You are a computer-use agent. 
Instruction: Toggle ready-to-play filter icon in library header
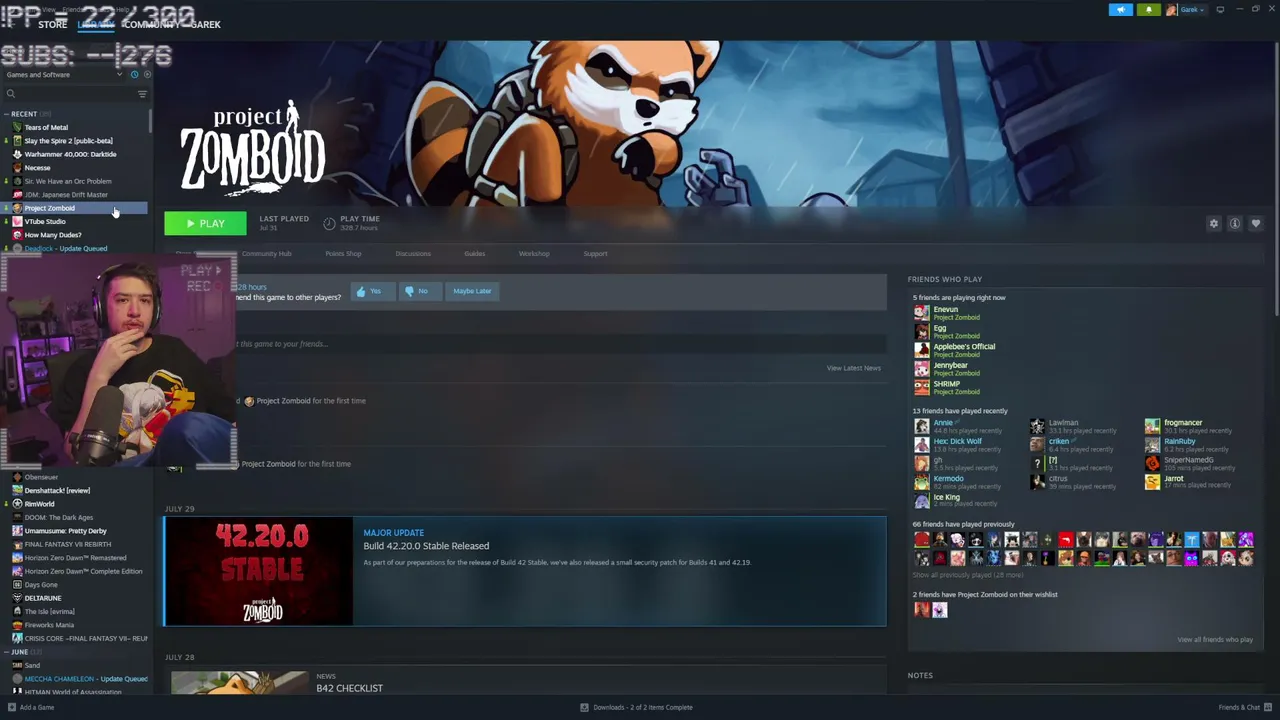[146, 75]
